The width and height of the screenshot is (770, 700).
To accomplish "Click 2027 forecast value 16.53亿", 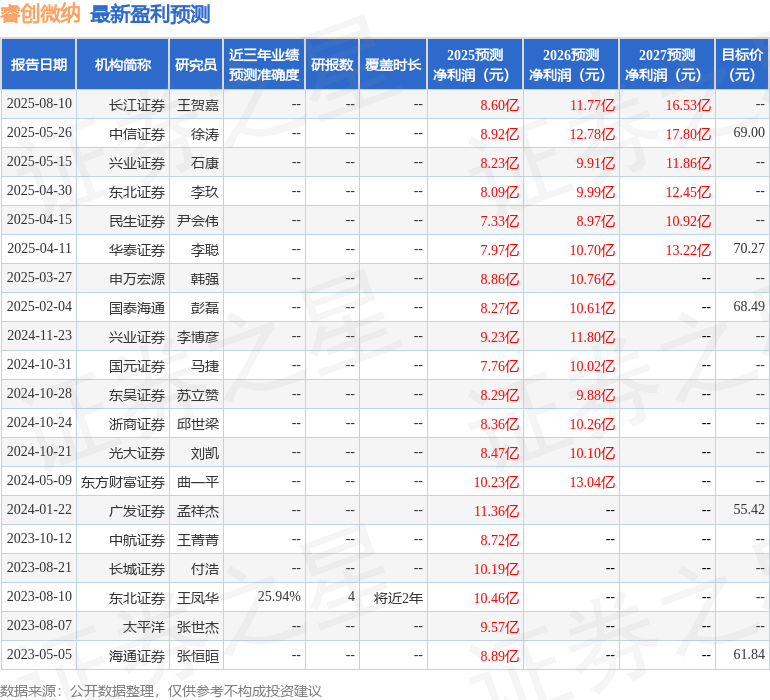I will tap(688, 105).
